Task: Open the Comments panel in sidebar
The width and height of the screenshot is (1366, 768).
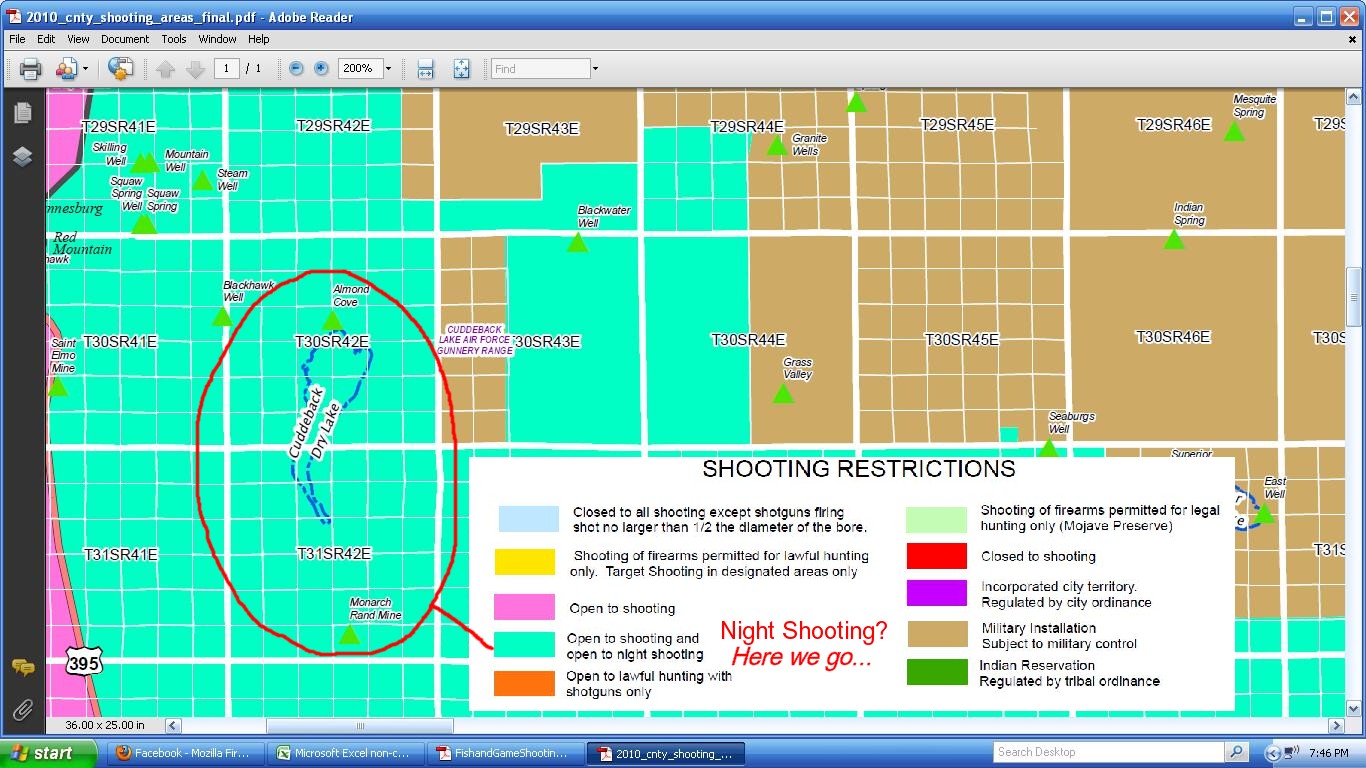Action: click(x=22, y=667)
